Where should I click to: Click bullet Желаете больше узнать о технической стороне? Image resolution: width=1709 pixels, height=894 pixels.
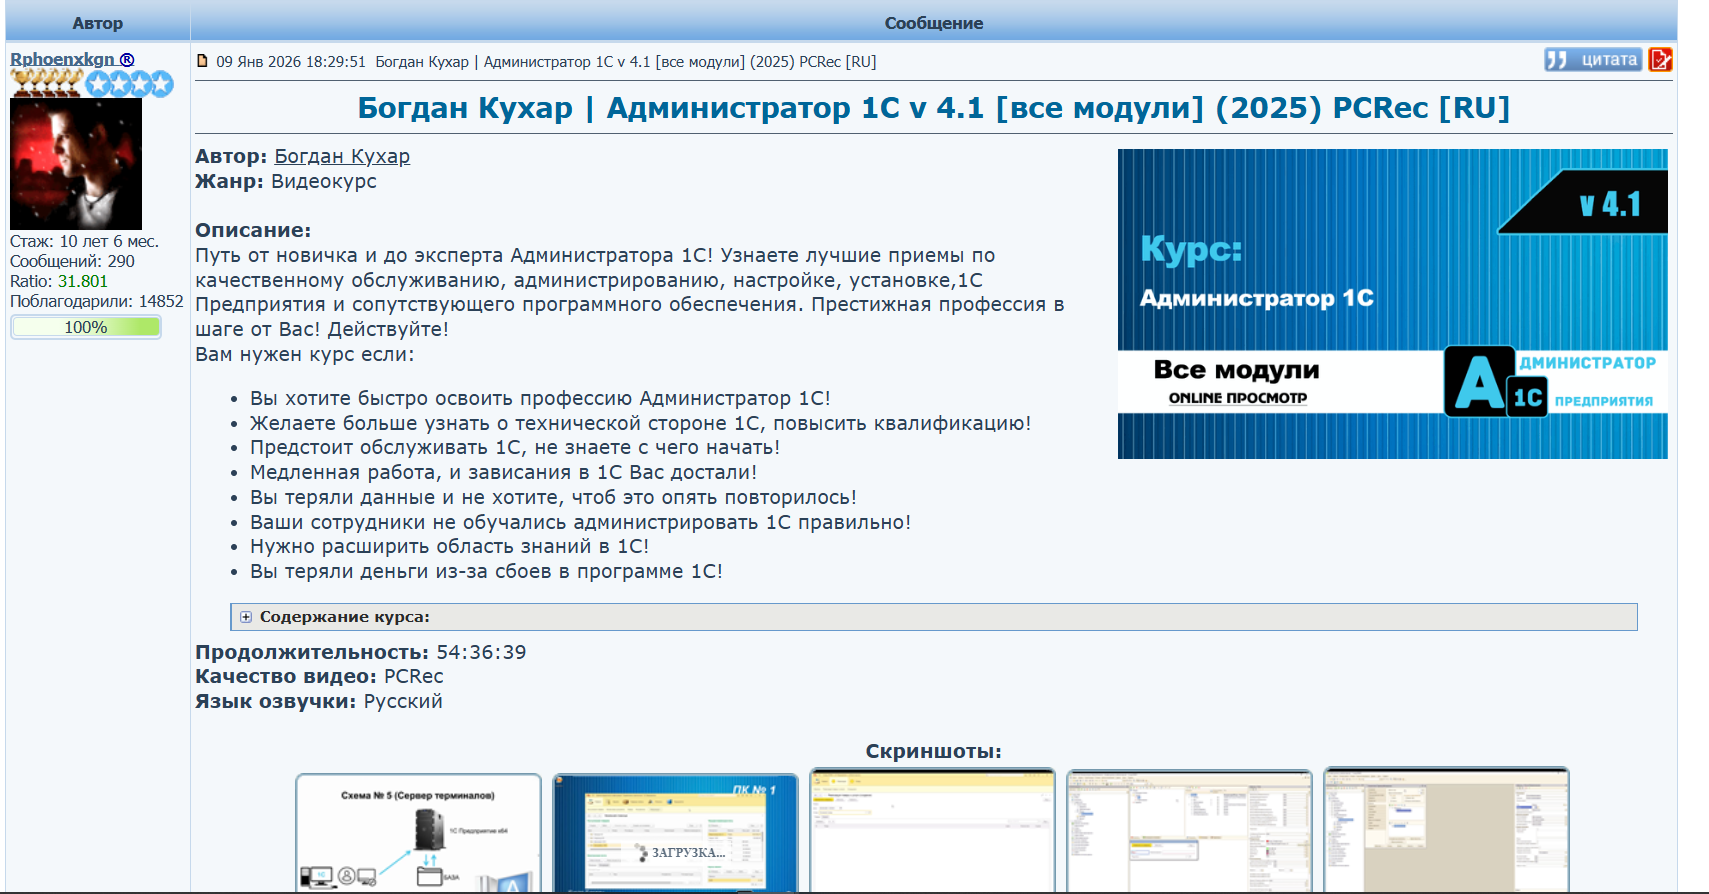pyautogui.click(x=641, y=423)
